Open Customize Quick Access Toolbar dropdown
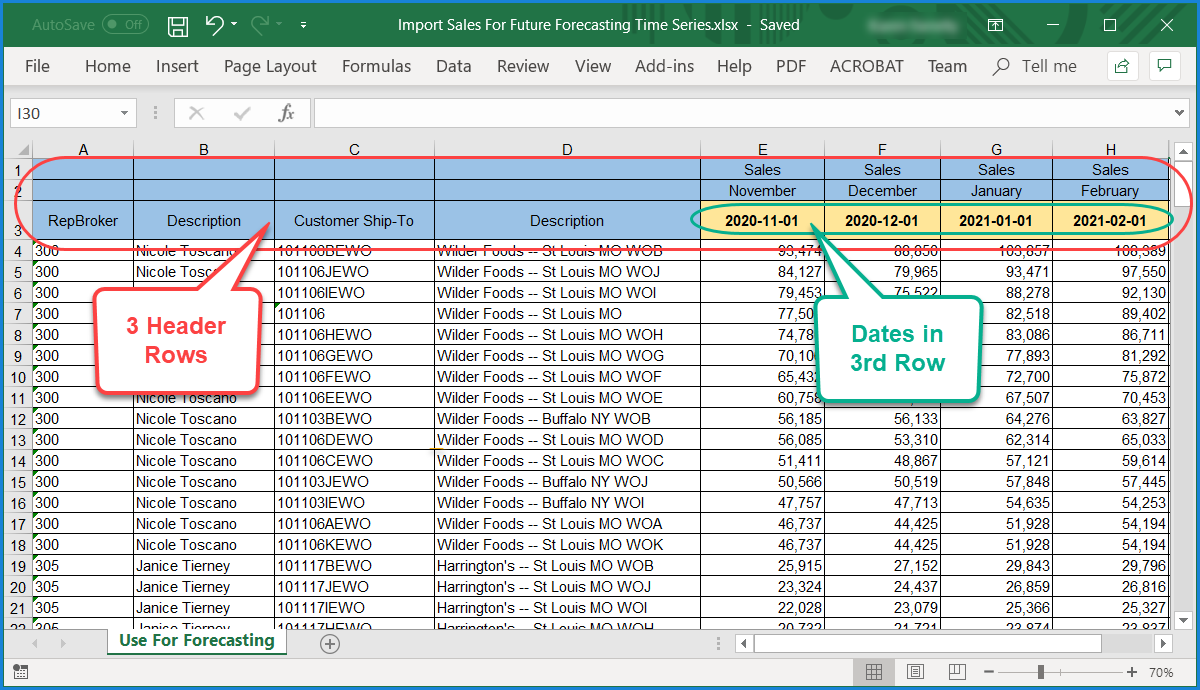The width and height of the screenshot is (1200, 690). click(x=304, y=25)
